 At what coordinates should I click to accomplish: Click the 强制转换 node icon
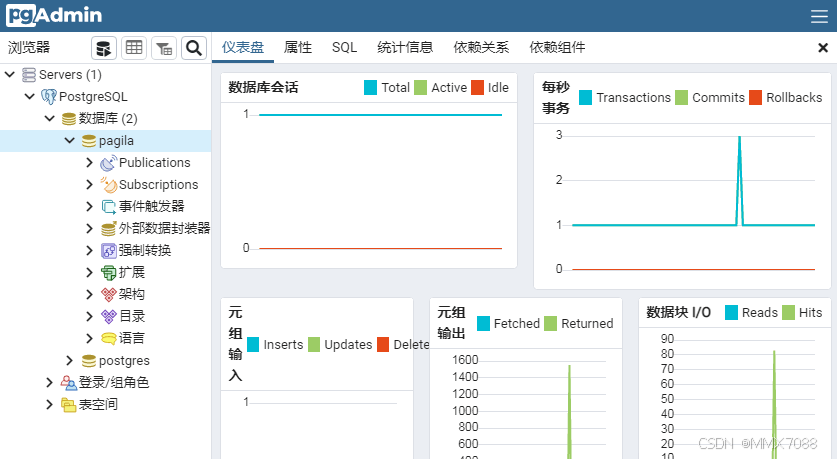108,250
